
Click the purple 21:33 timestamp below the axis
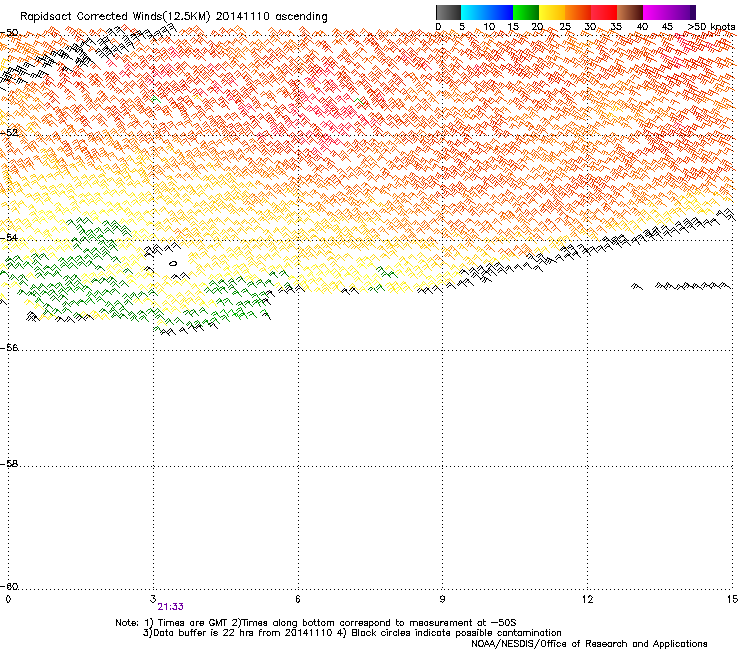170,607
